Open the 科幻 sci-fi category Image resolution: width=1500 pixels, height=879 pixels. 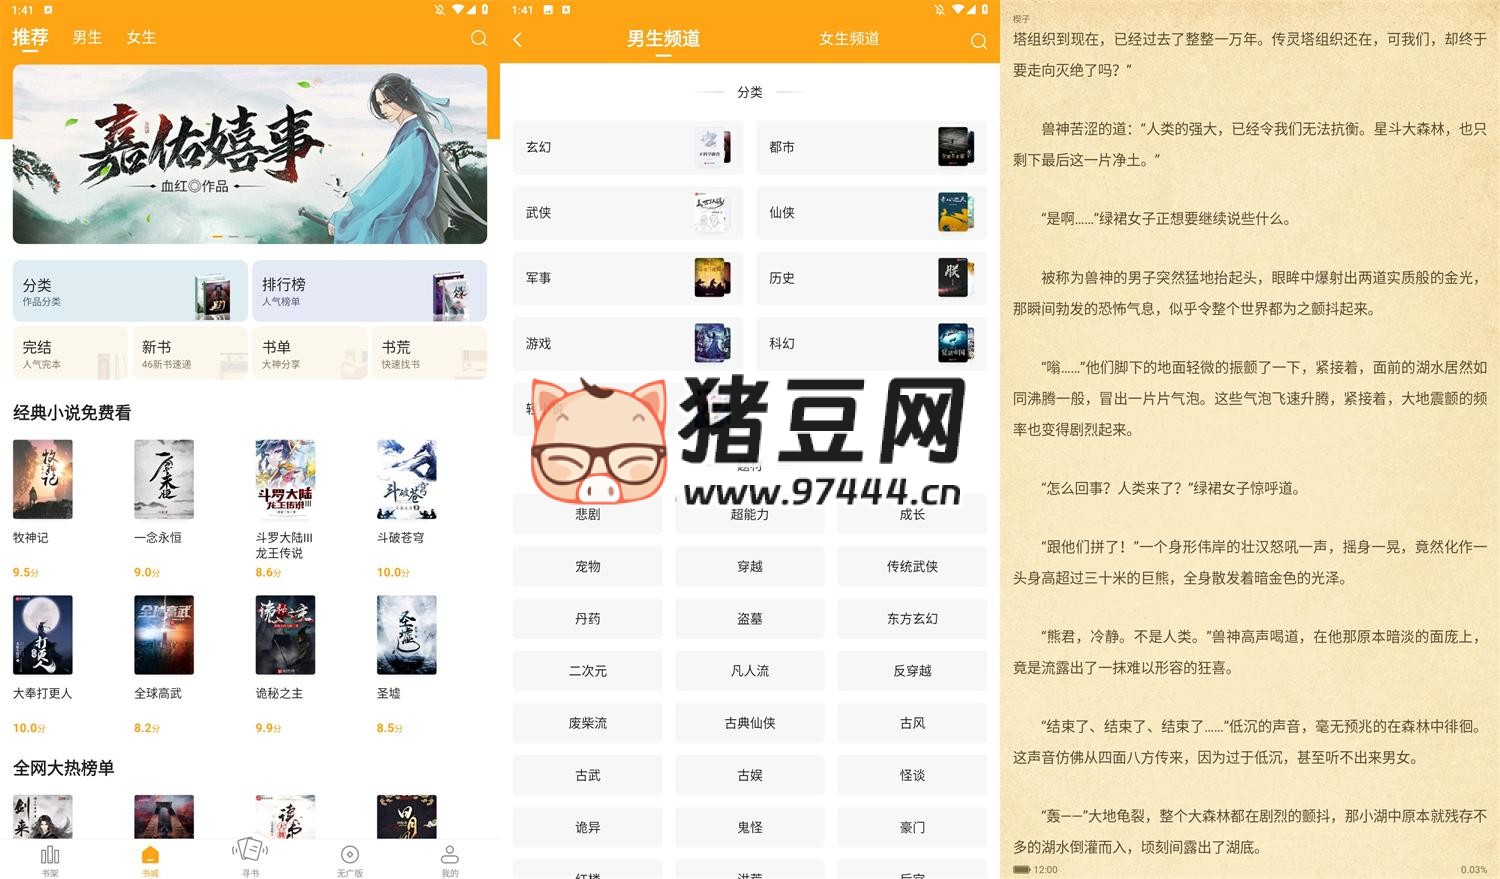(870, 344)
